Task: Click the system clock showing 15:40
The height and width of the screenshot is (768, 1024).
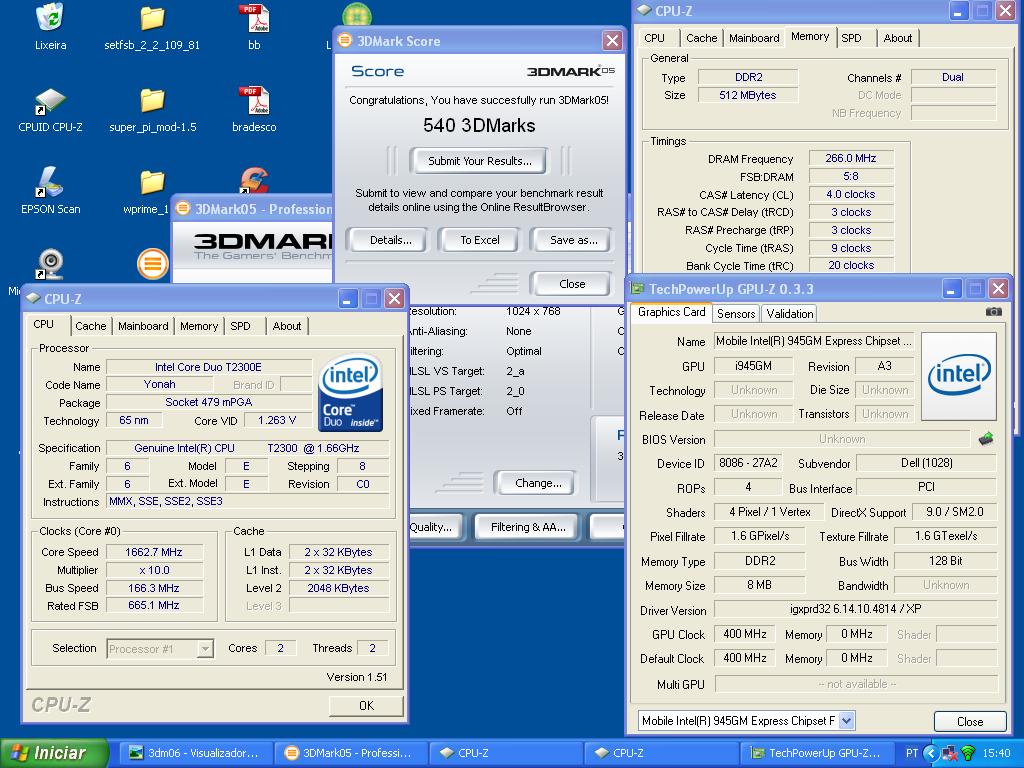Action: [x=996, y=753]
